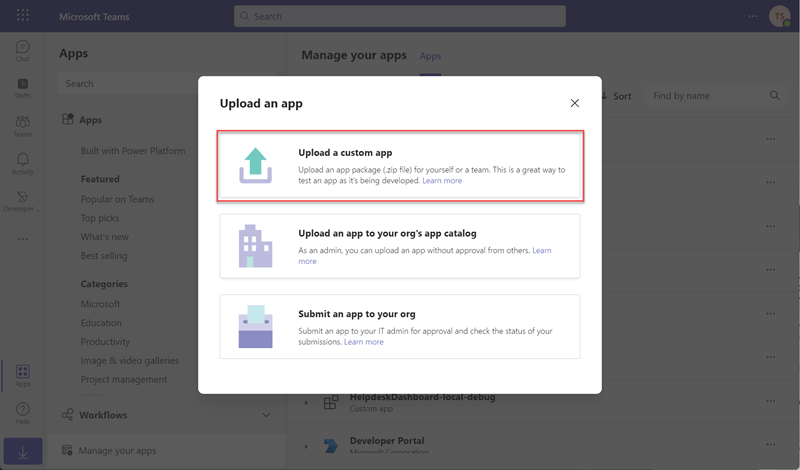The width and height of the screenshot is (800, 470).
Task: Open Developer Portal in left rail
Action: 22,202
